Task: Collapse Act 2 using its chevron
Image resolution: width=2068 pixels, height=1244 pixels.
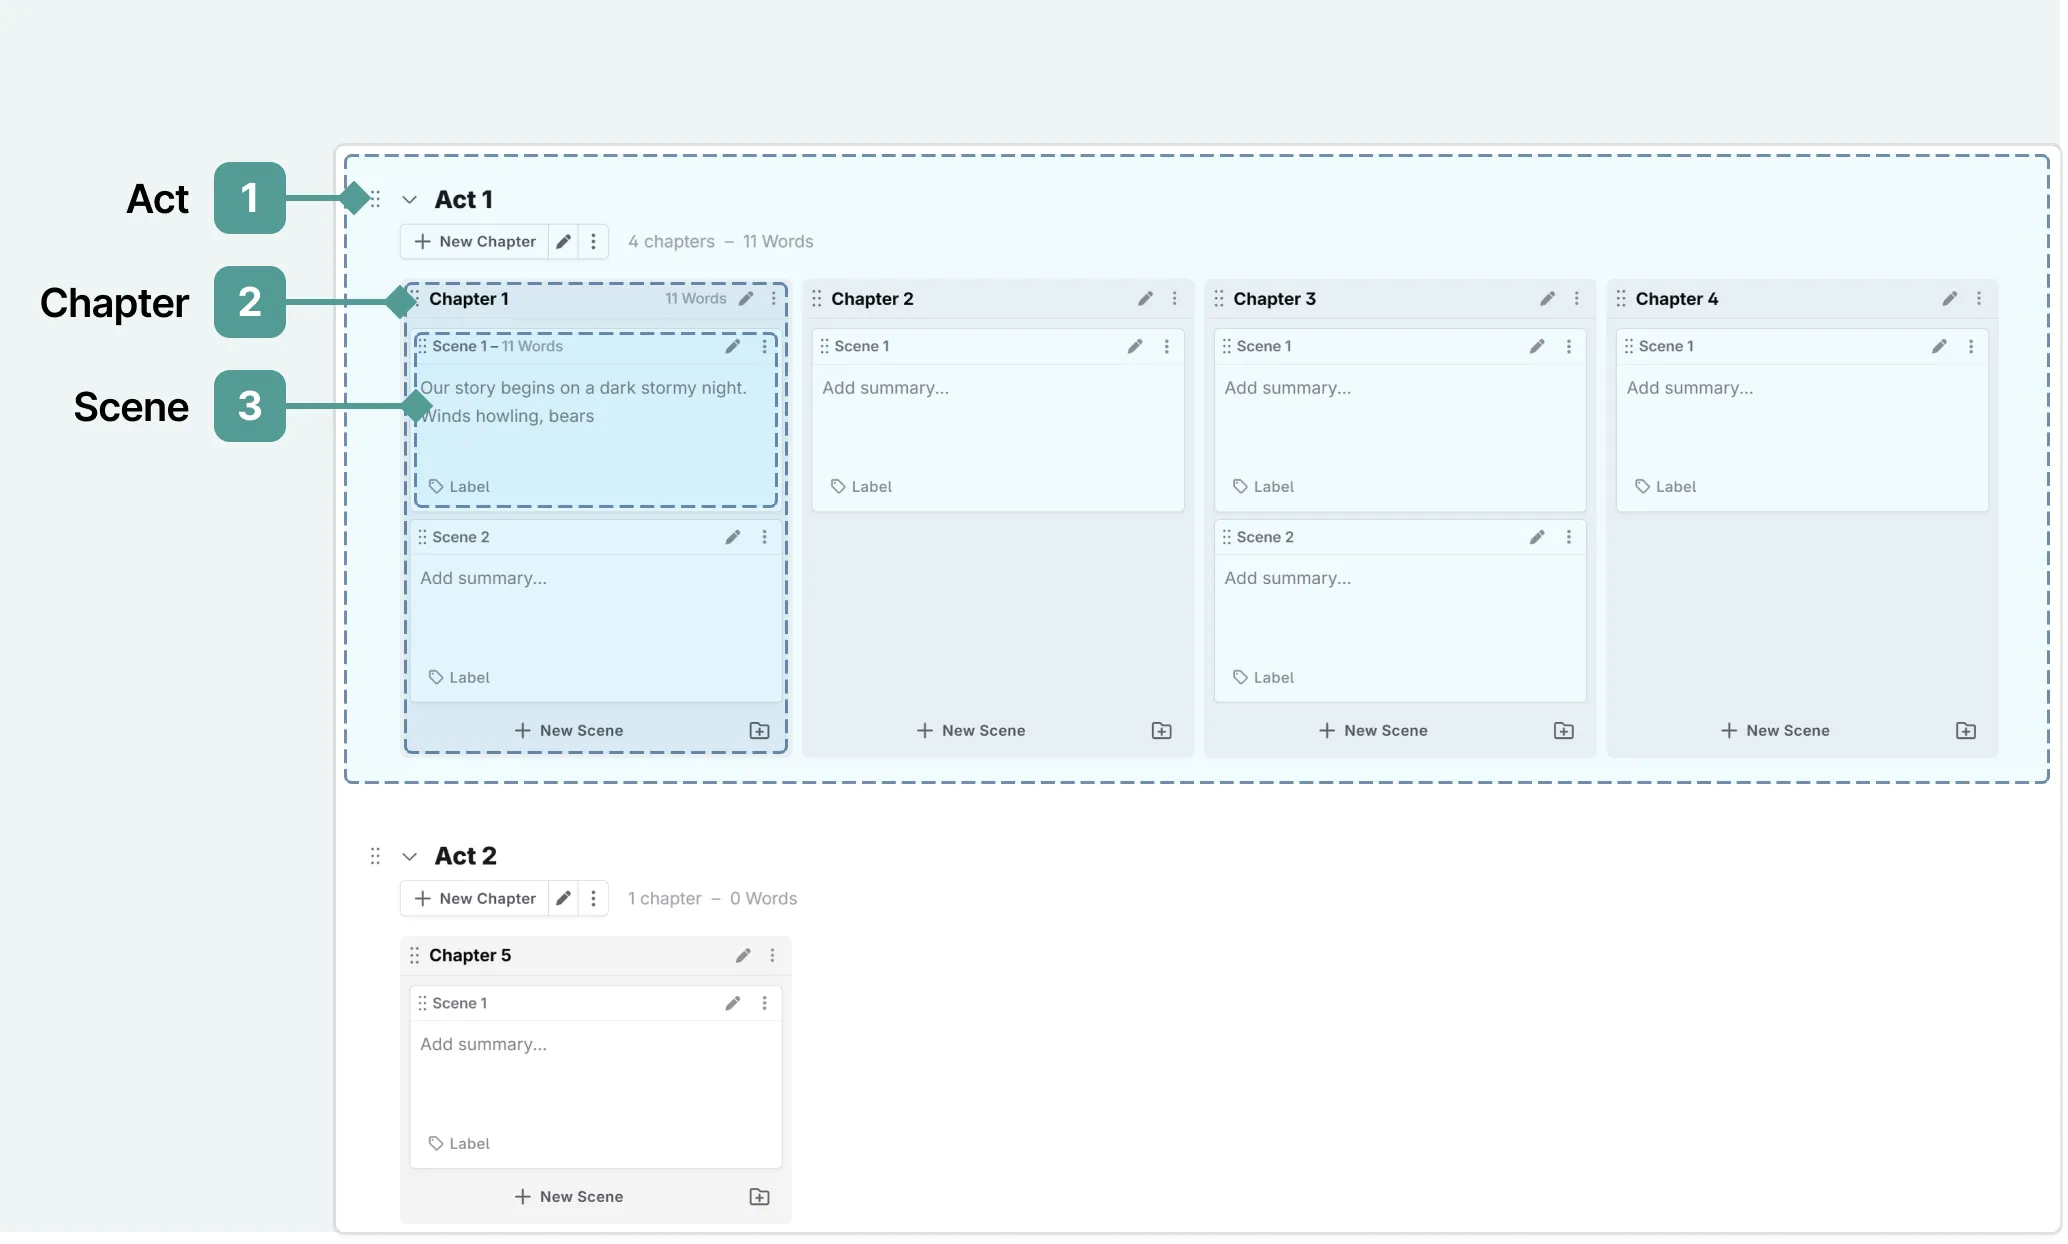Action: [x=409, y=857]
